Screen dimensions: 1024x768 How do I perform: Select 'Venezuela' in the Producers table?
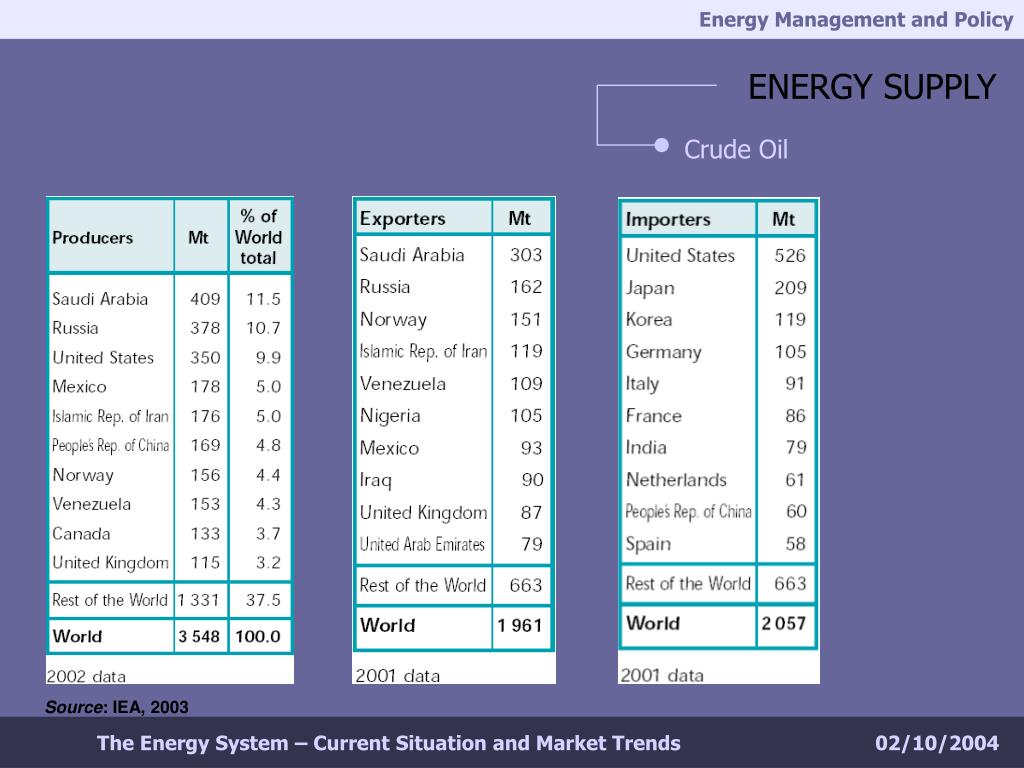pyautogui.click(x=91, y=504)
